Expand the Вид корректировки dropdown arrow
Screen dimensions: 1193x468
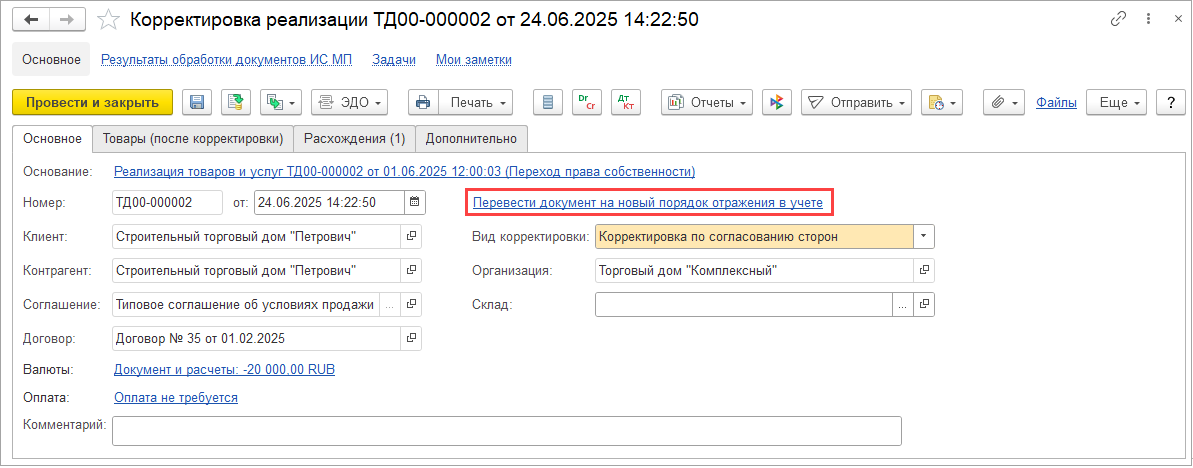tap(924, 236)
